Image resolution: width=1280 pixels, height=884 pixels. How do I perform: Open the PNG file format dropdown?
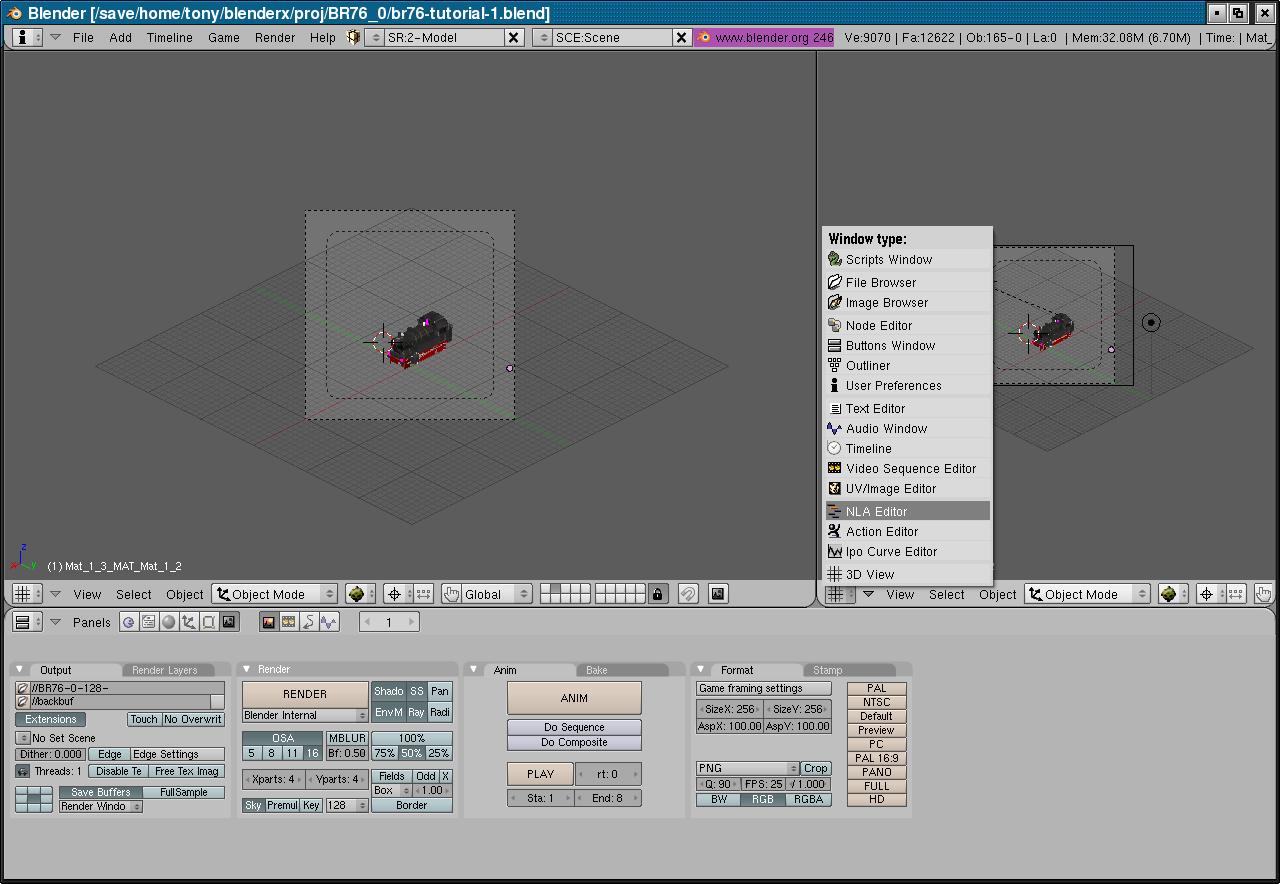[747, 768]
